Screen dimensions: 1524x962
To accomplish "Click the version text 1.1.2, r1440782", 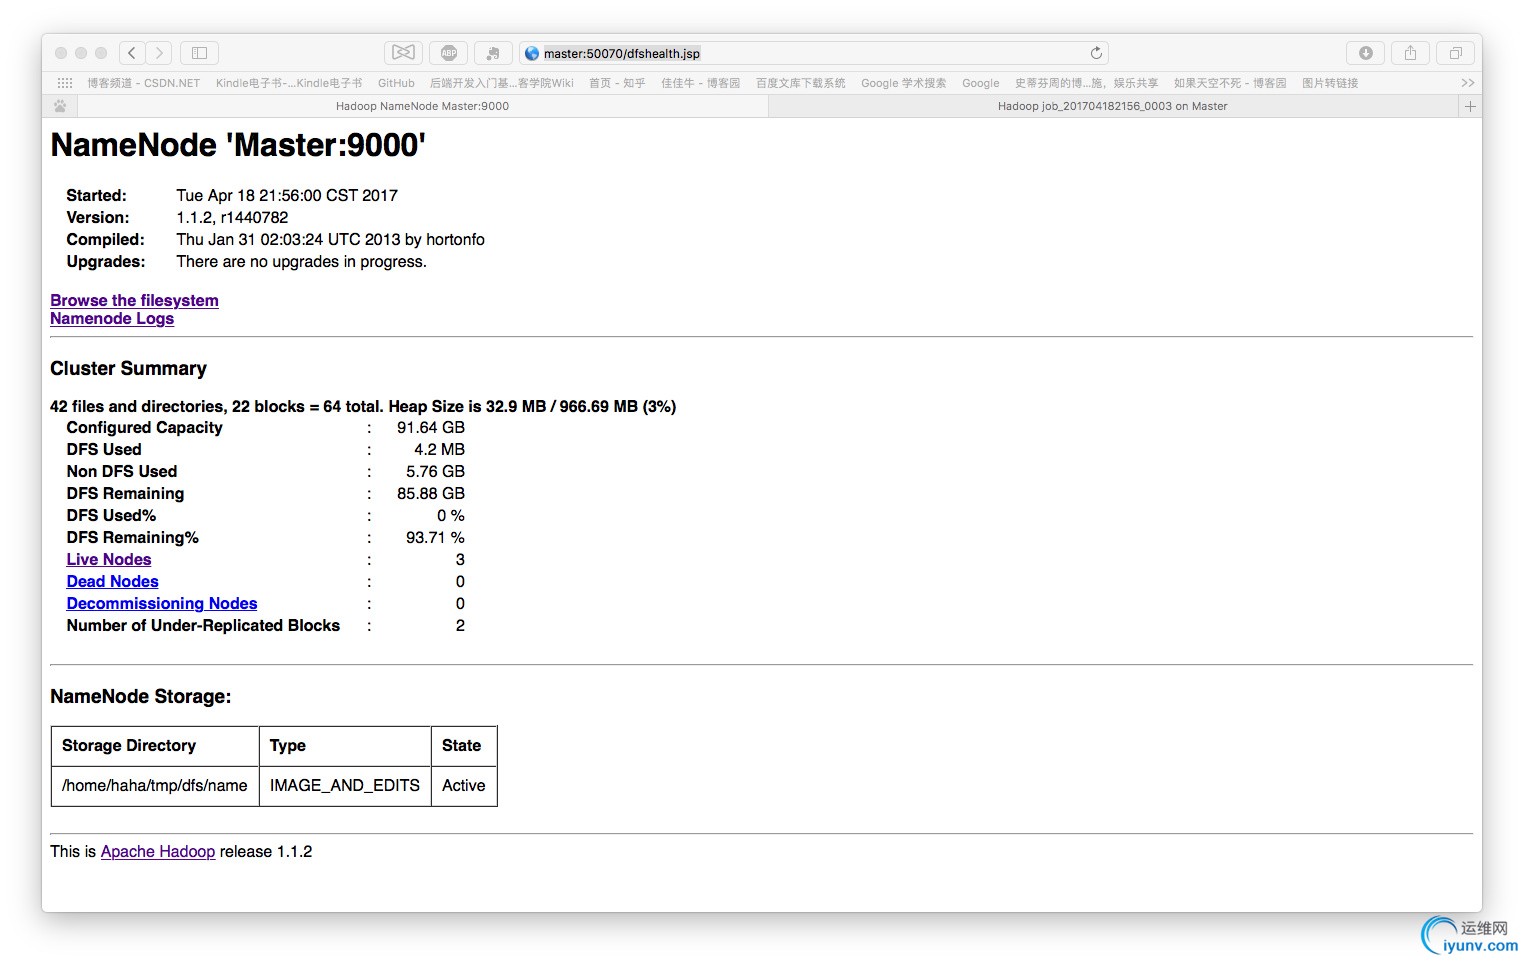I will pos(232,217).
